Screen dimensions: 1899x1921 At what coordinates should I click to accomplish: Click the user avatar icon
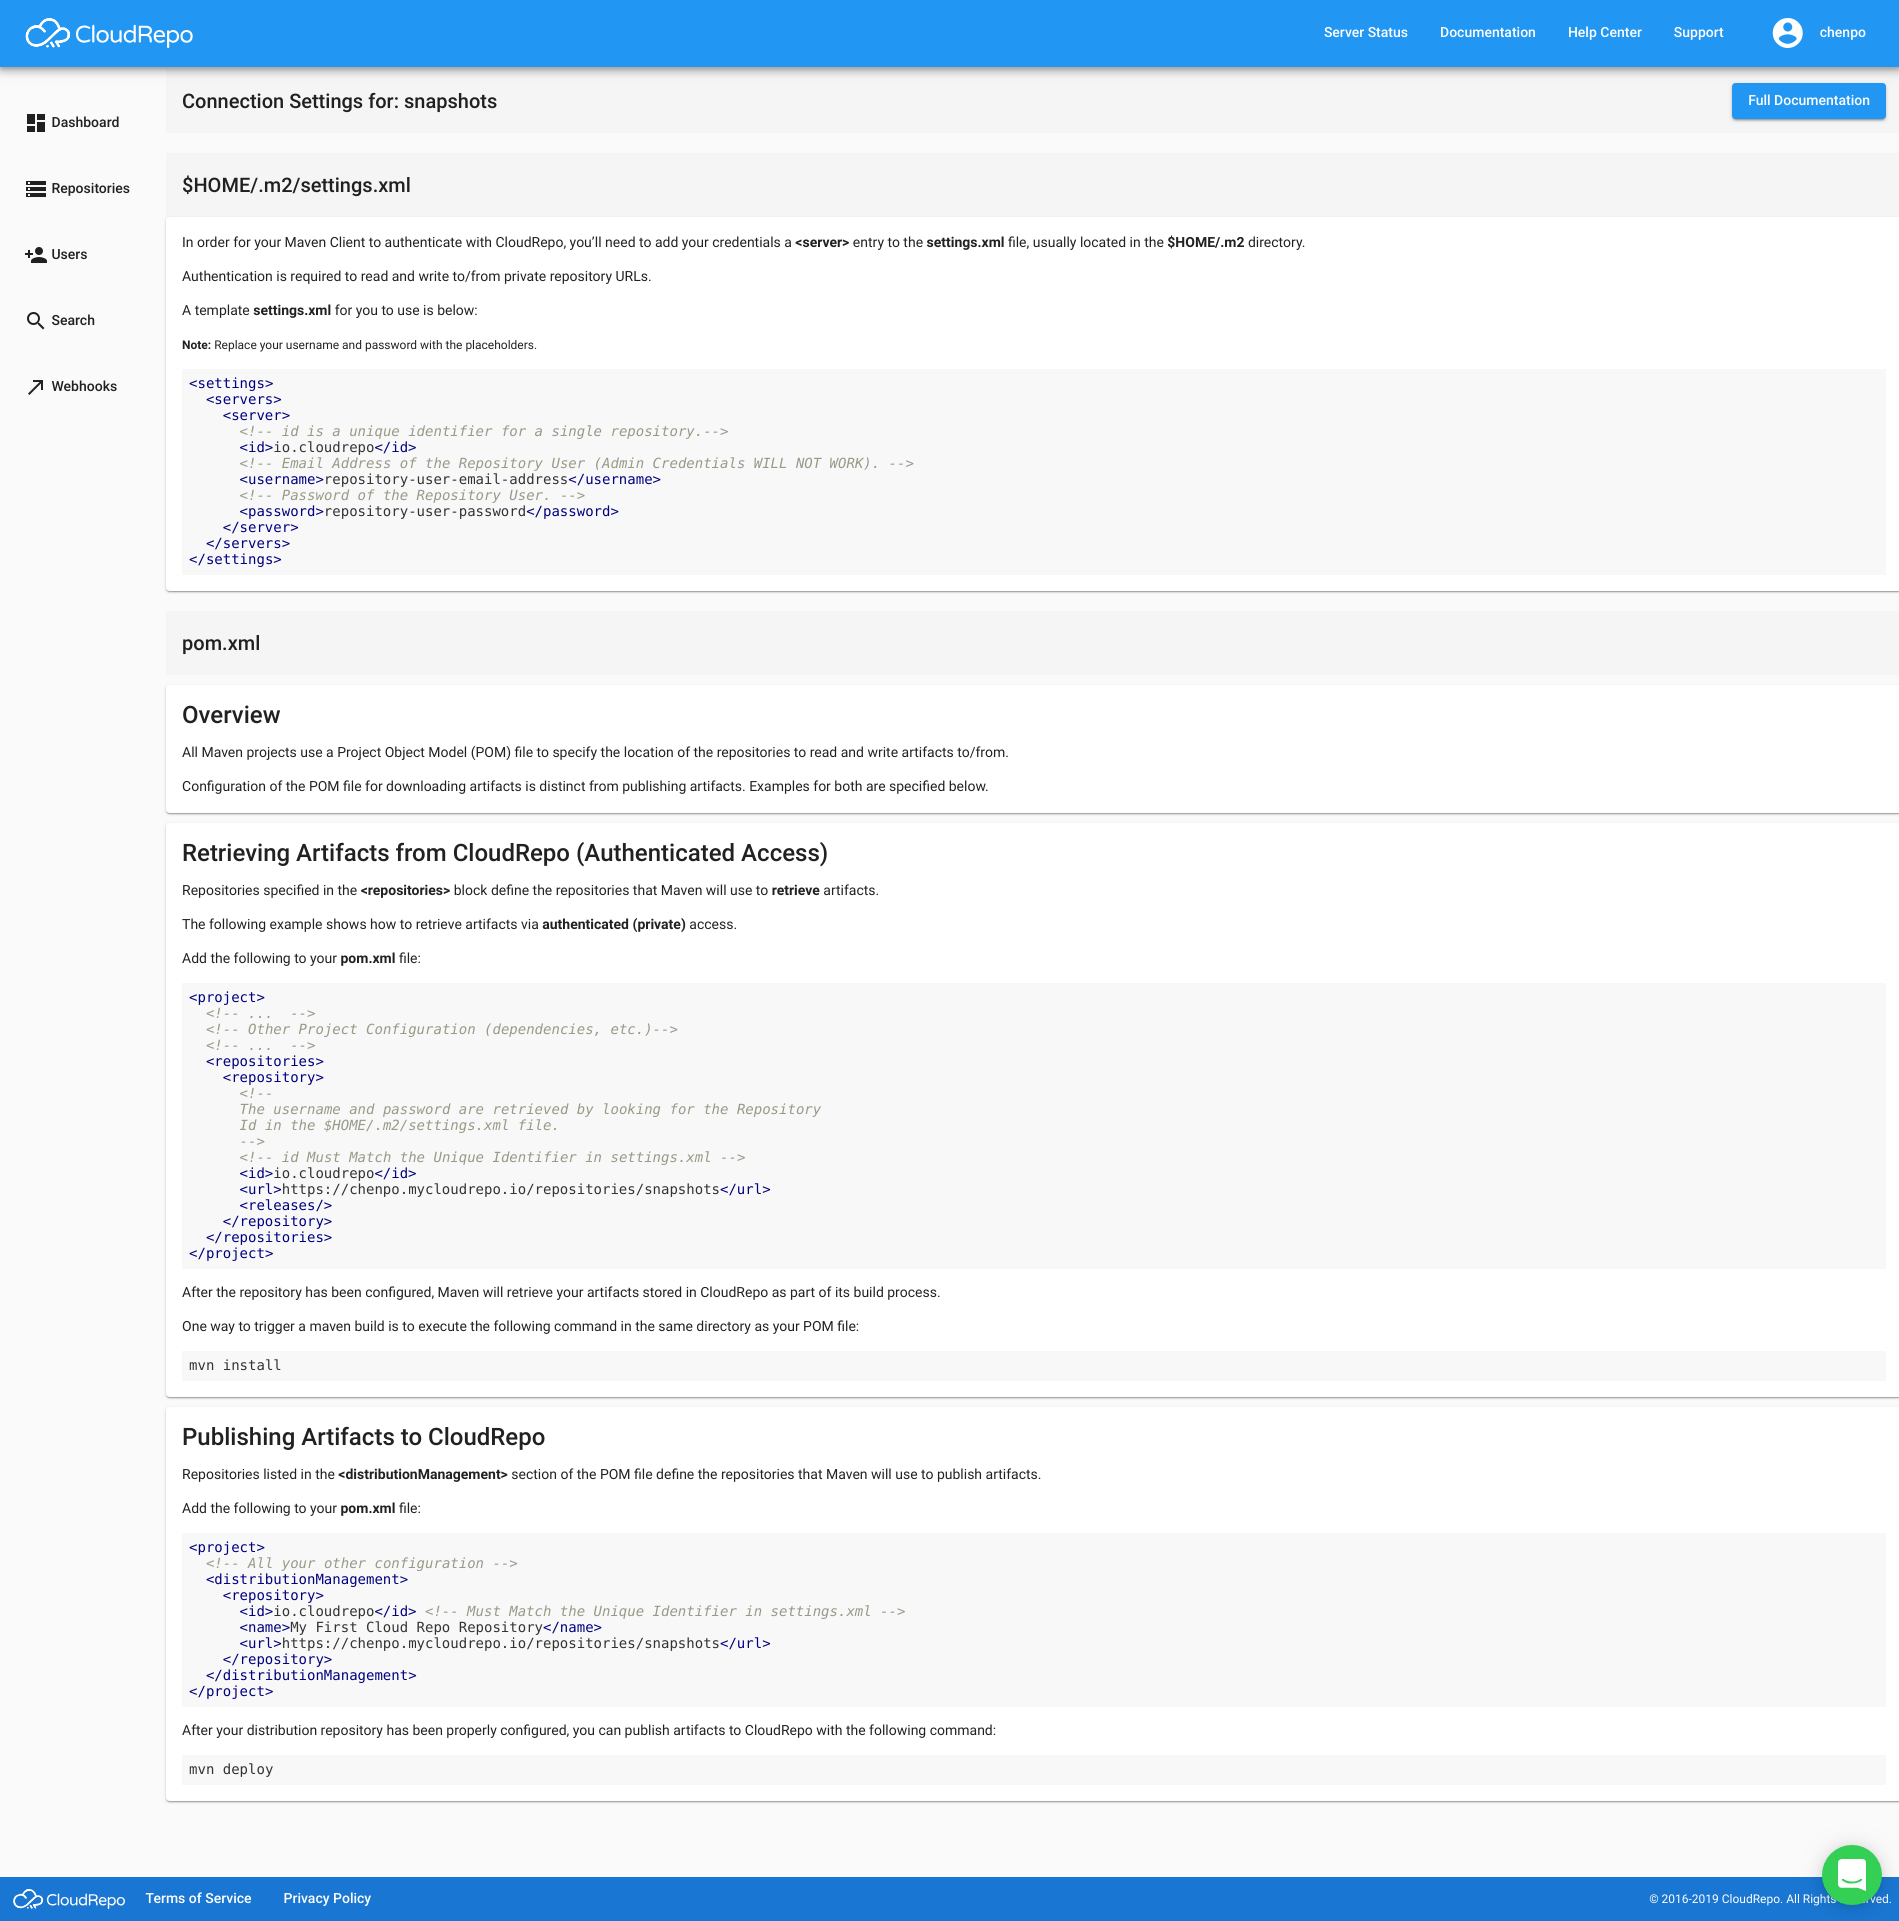(1787, 33)
